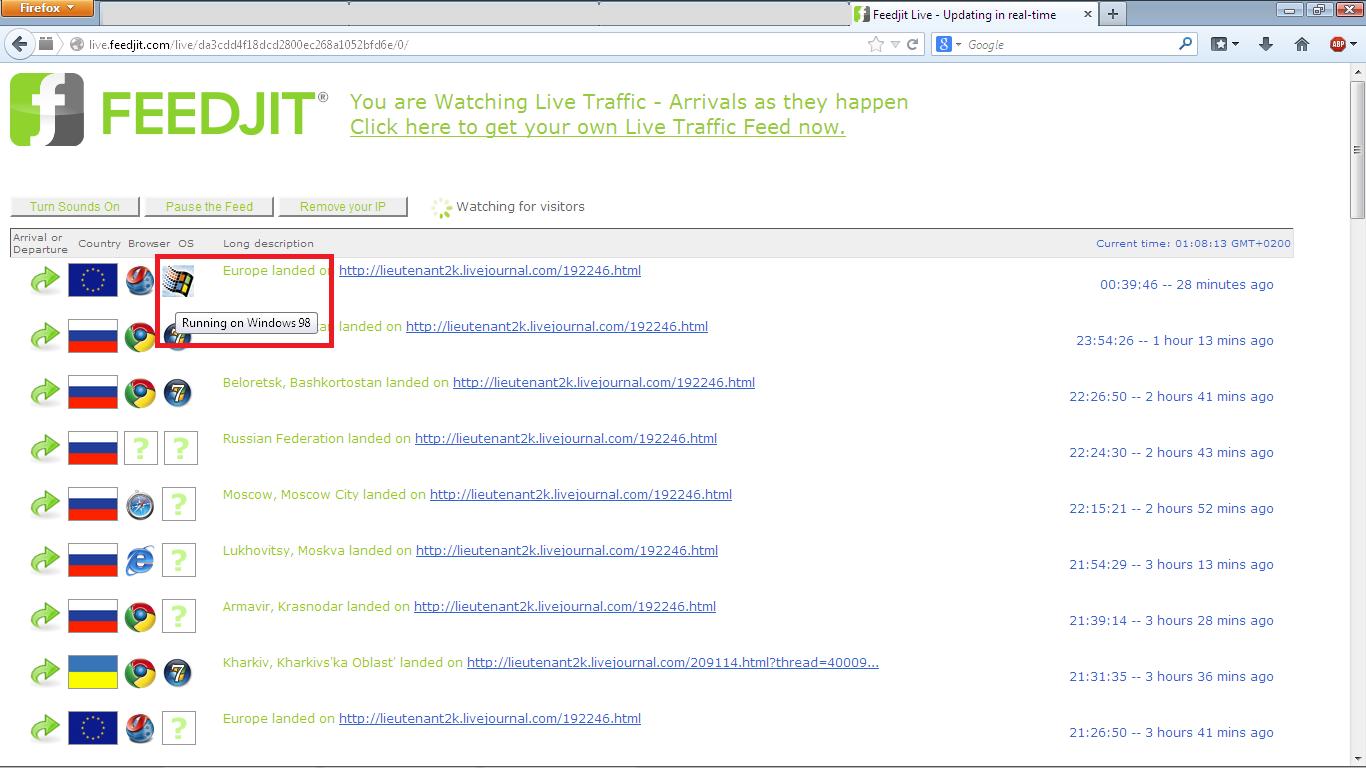Click the Feedjit logo icon
The height and width of the screenshot is (768, 1366).
[47, 110]
